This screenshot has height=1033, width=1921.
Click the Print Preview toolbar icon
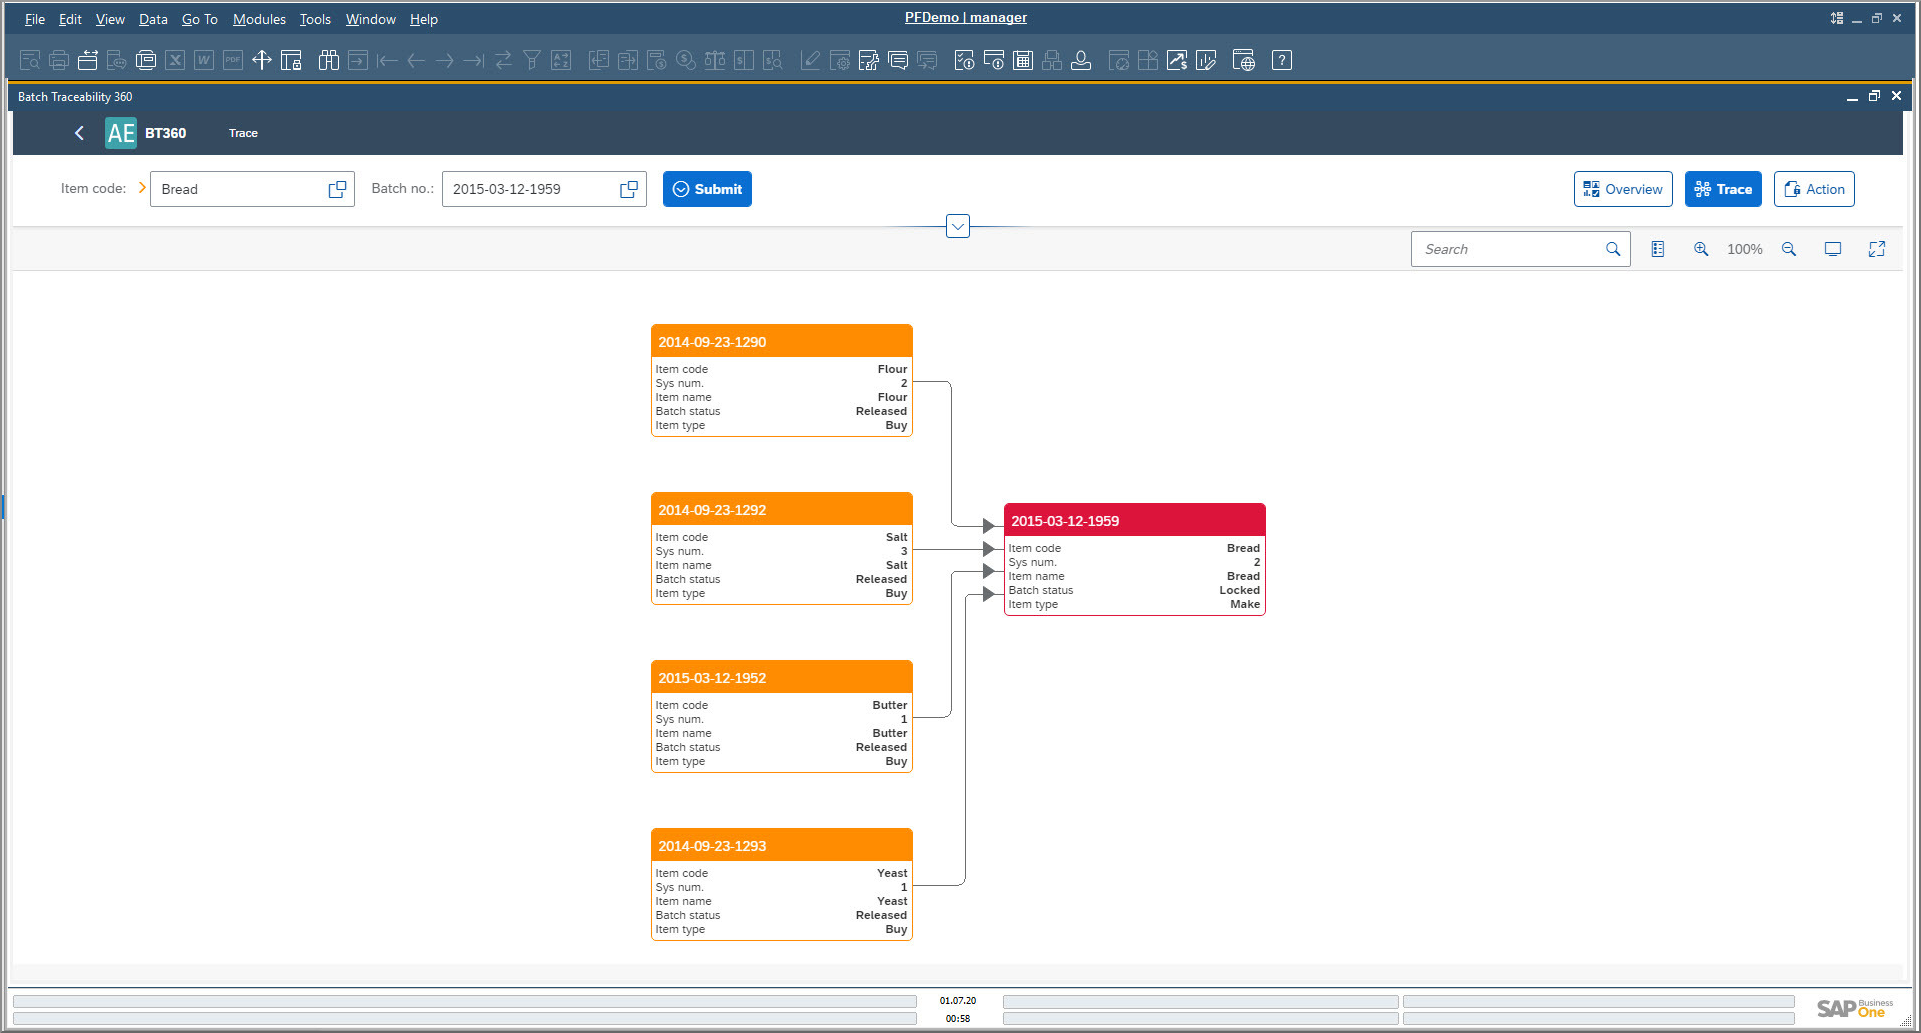pos(30,60)
